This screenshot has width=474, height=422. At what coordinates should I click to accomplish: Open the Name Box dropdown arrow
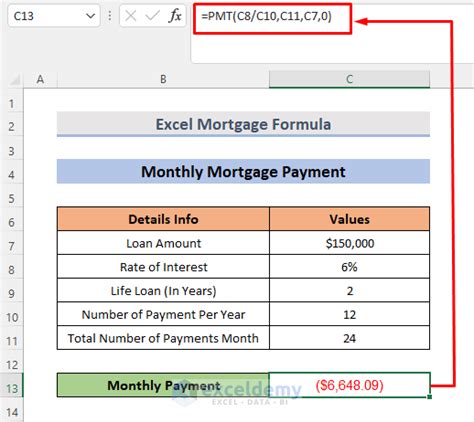pos(90,16)
